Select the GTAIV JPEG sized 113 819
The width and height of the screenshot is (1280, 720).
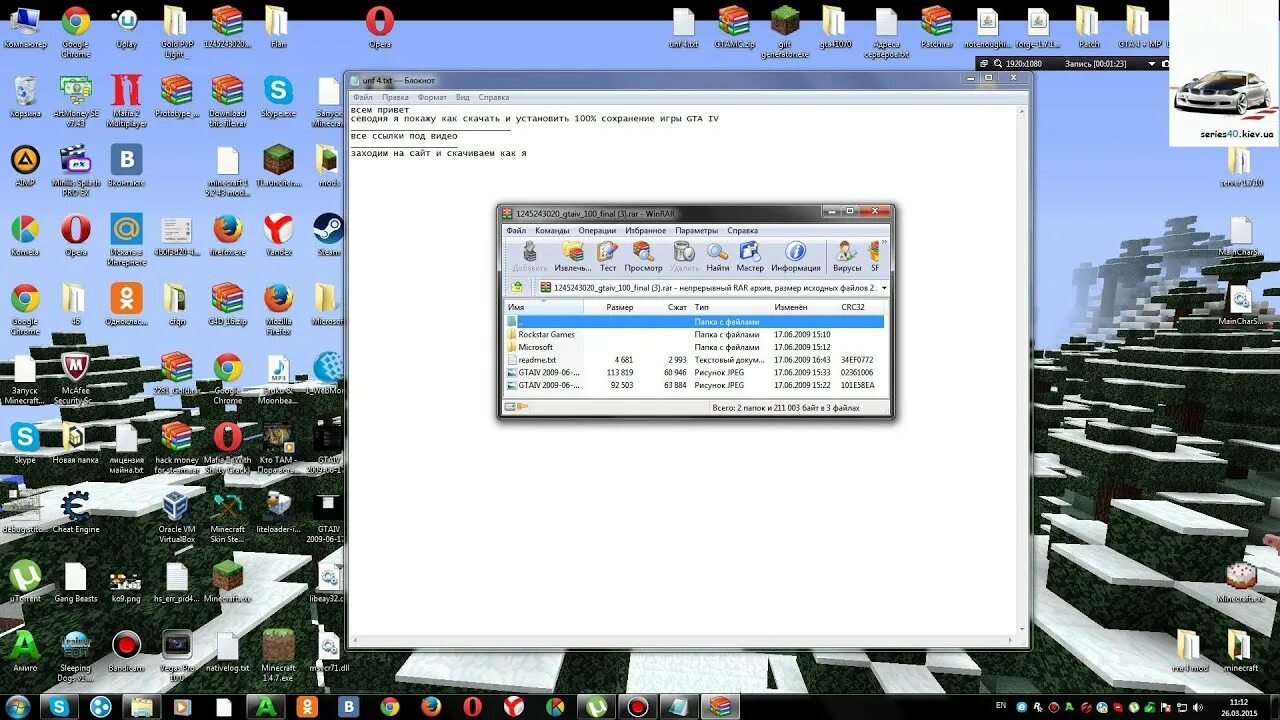coord(694,372)
